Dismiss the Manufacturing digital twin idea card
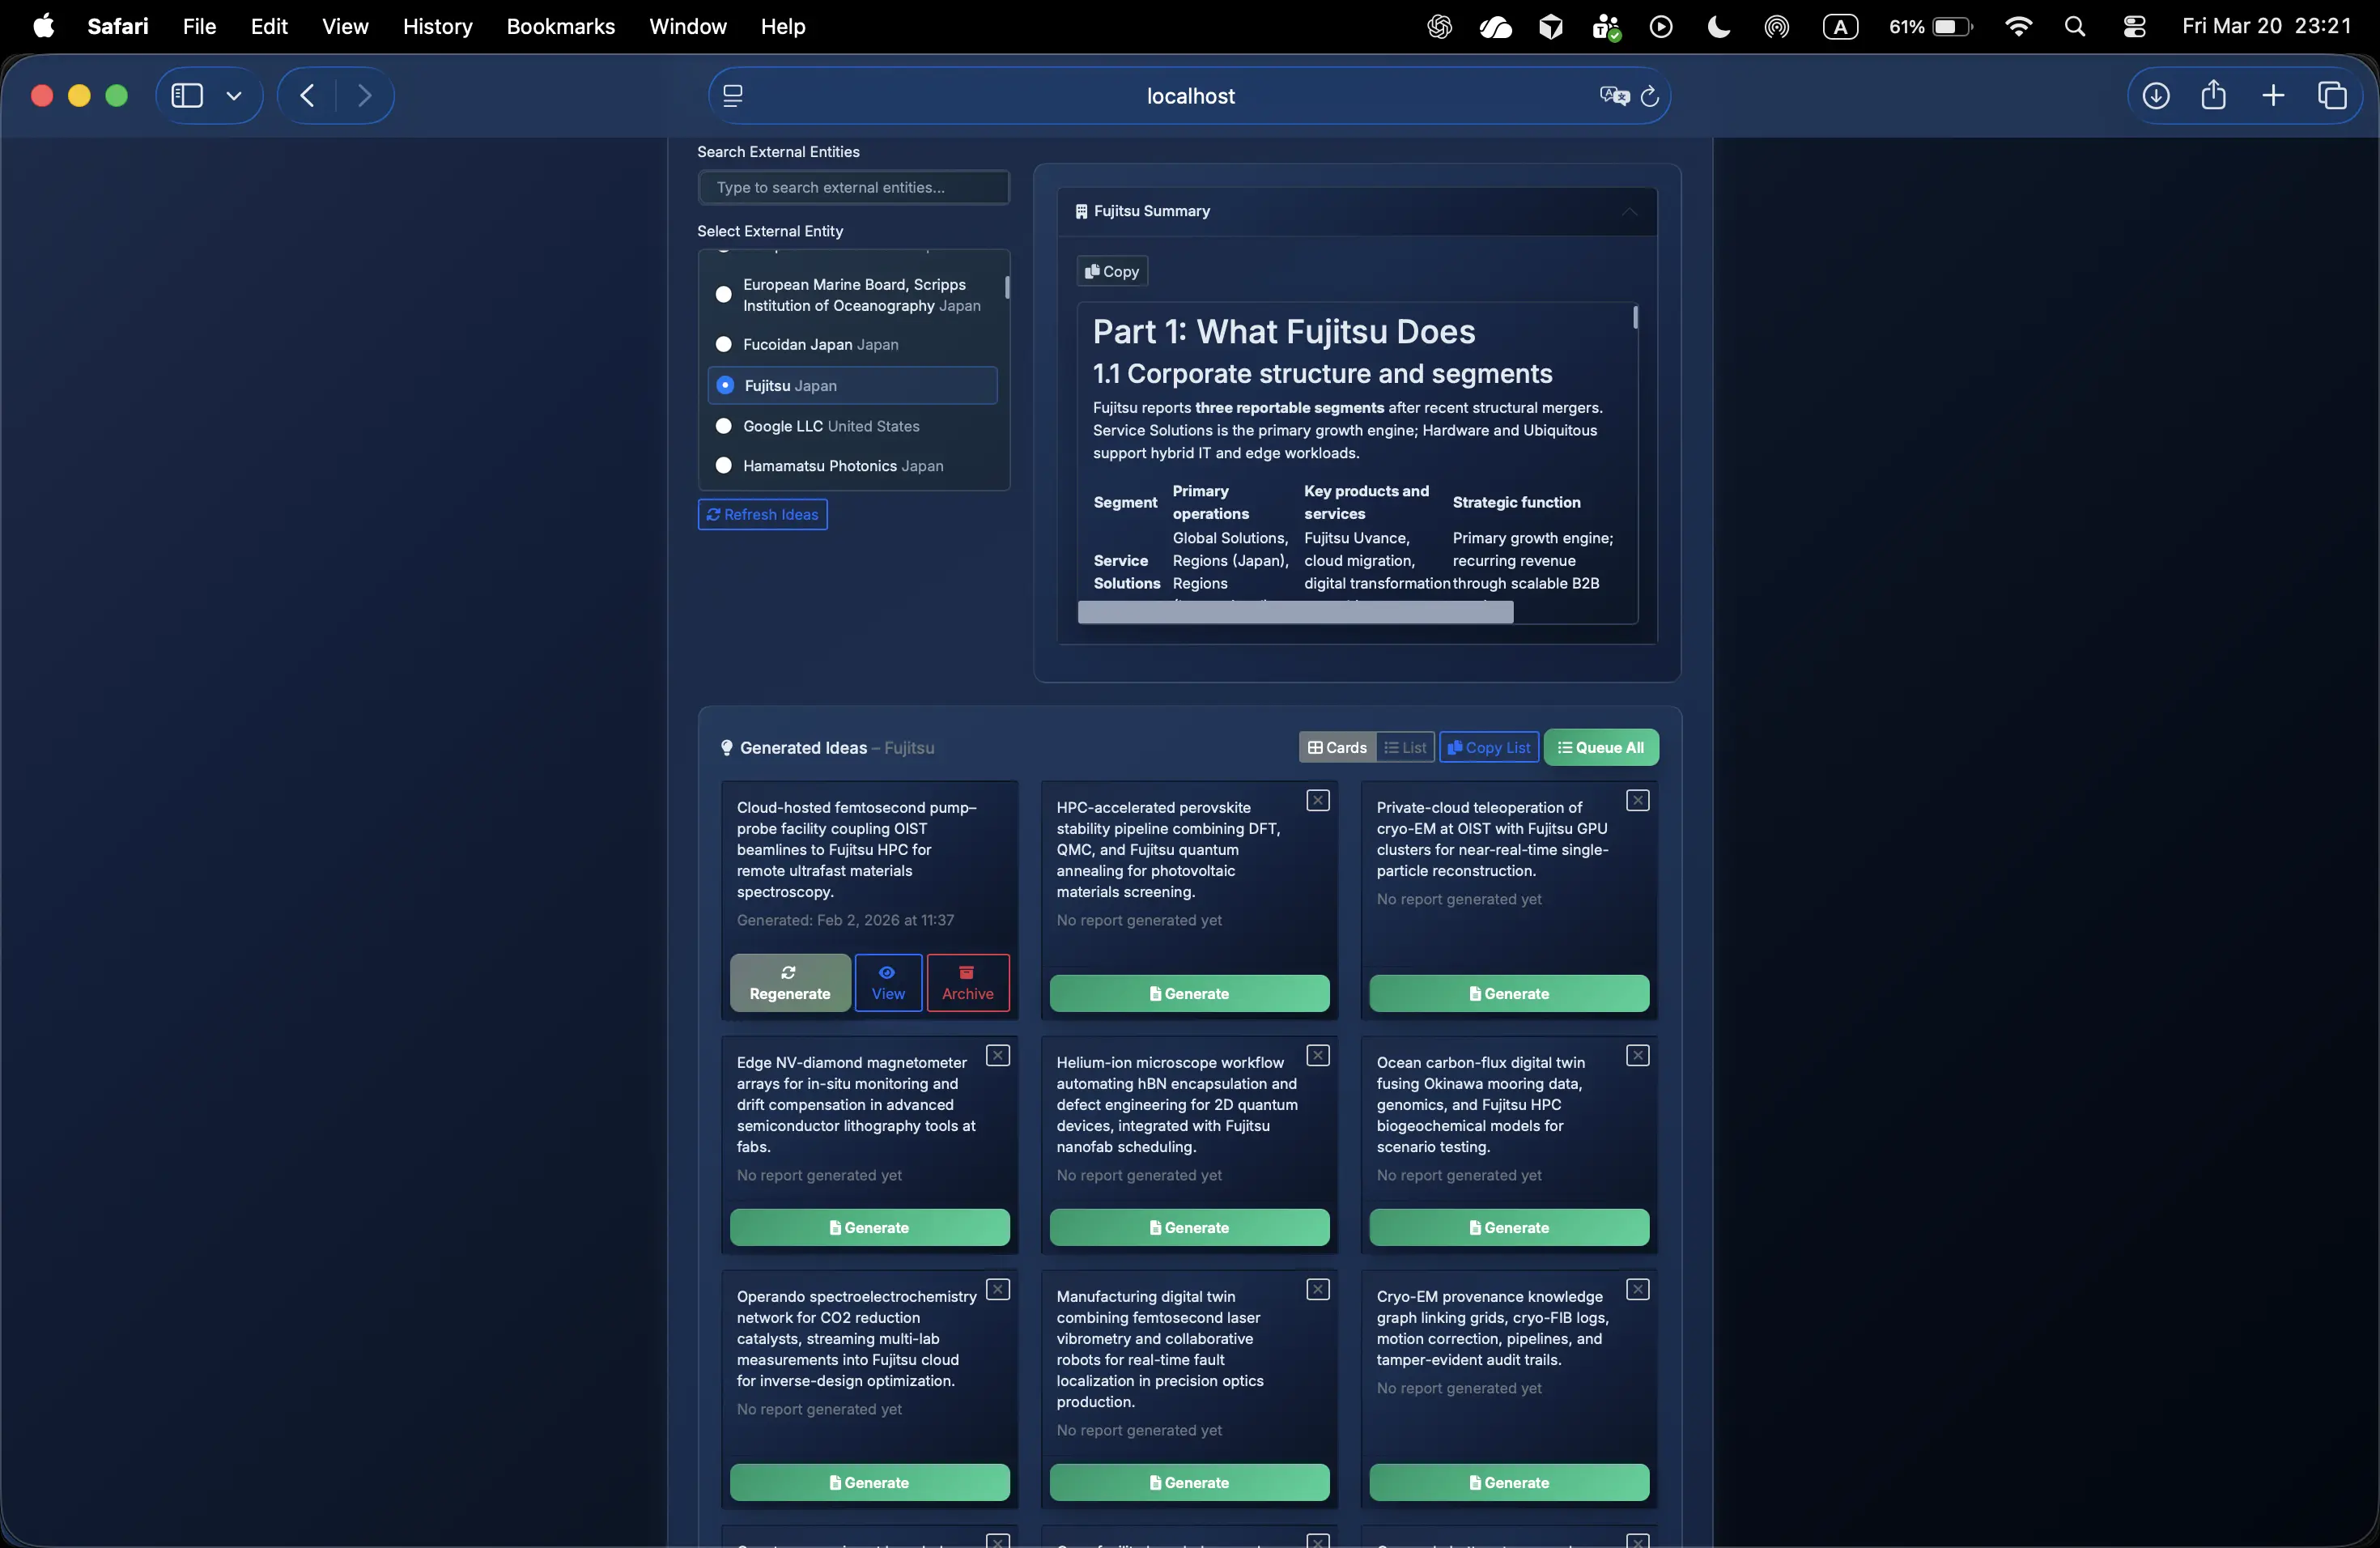 (1318, 1289)
